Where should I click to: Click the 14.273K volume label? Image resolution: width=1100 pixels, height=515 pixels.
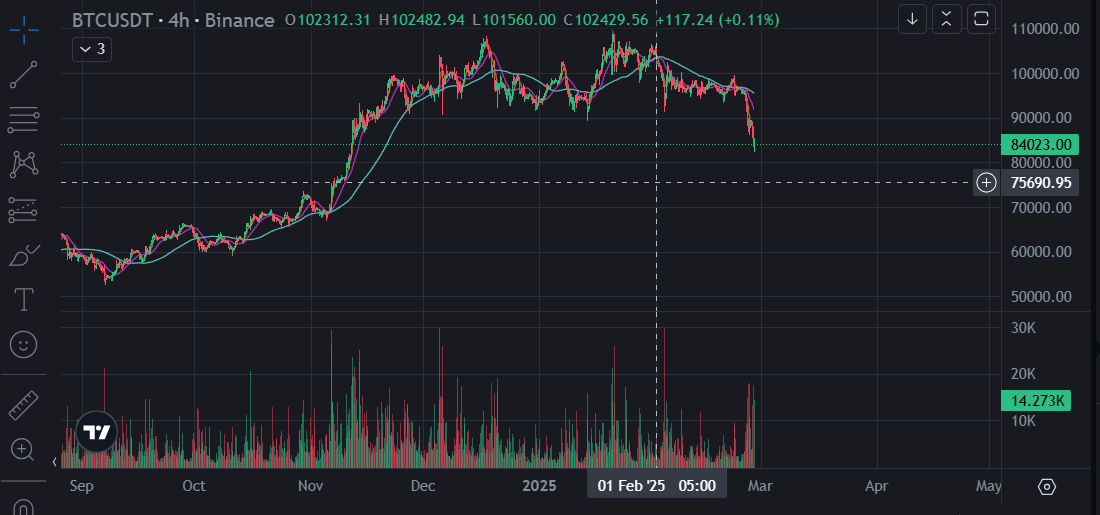click(x=1038, y=401)
